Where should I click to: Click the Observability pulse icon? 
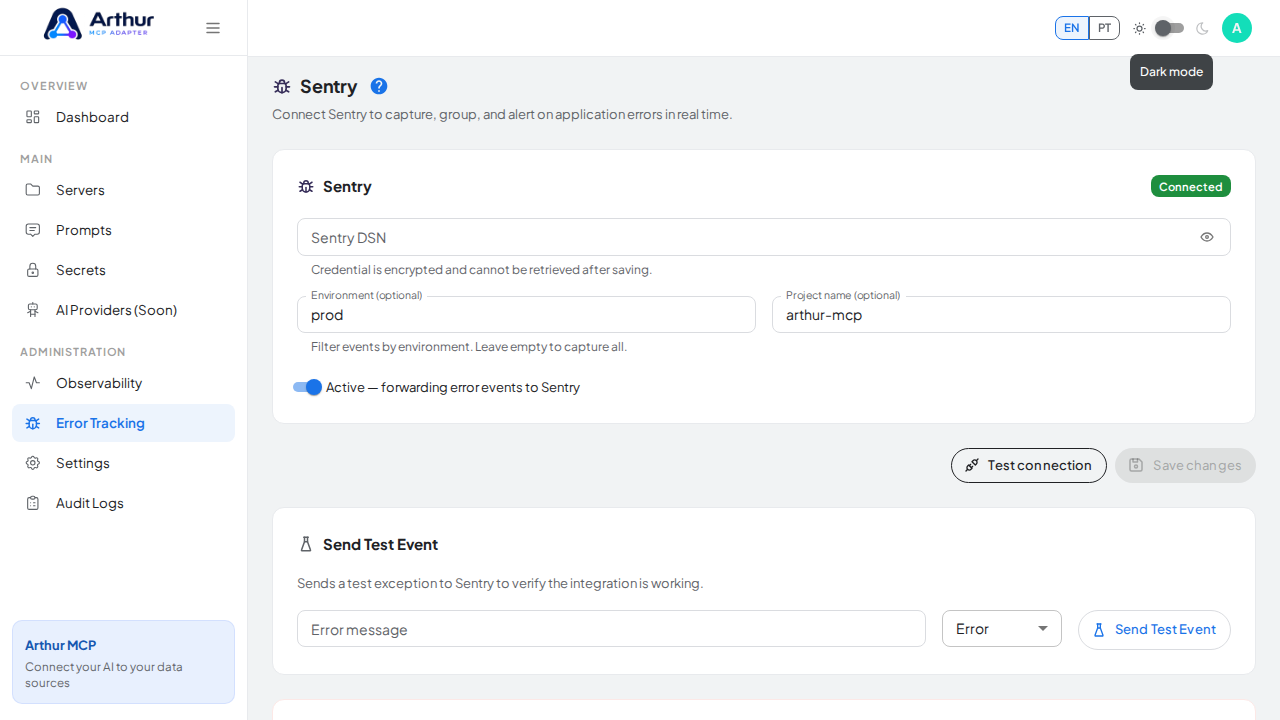pos(33,383)
